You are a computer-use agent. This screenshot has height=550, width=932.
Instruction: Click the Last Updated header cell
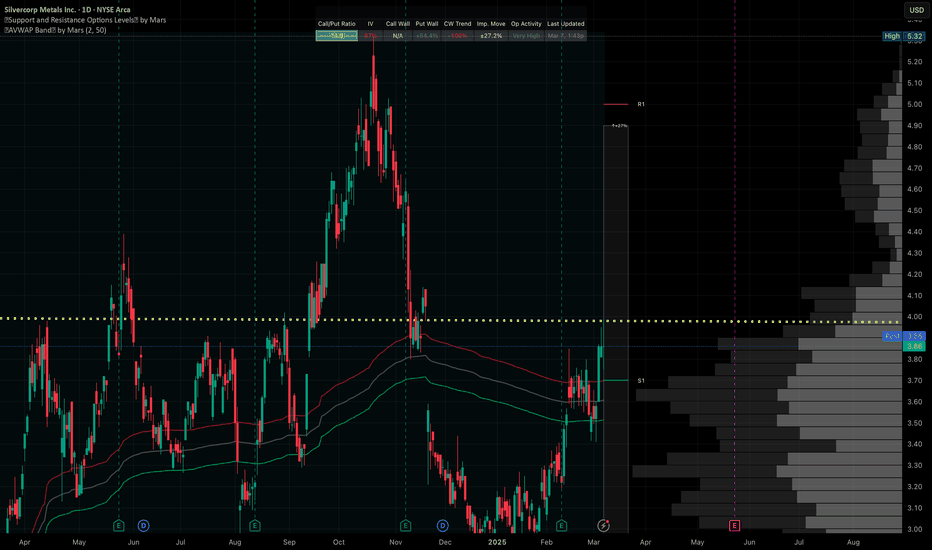tap(565, 24)
